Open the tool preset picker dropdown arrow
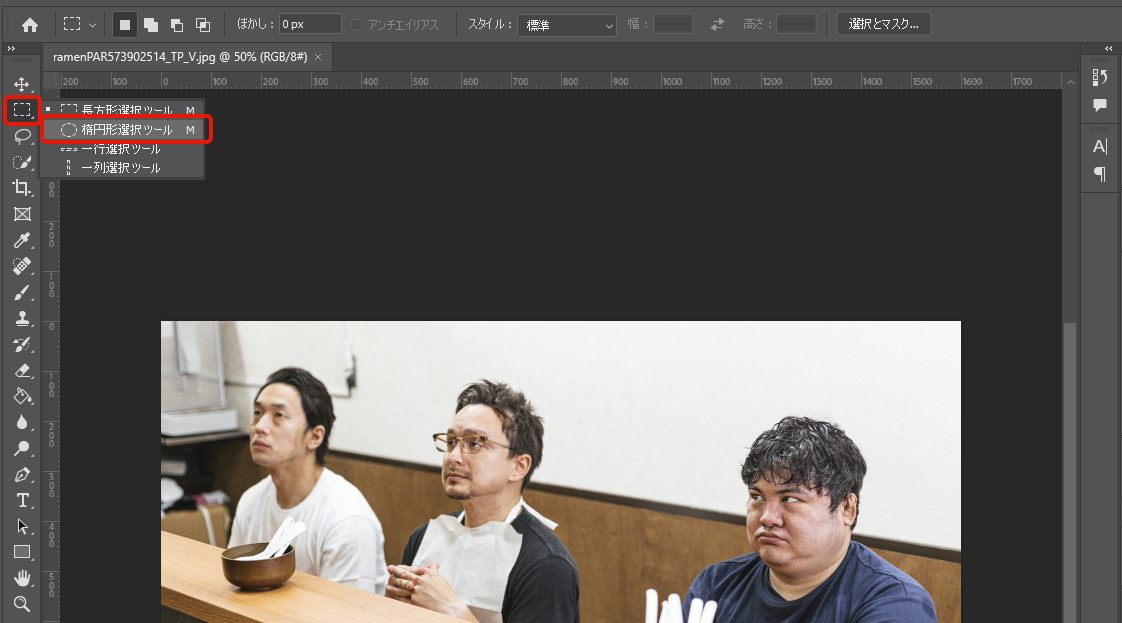Image resolution: width=1122 pixels, height=623 pixels. point(93,24)
